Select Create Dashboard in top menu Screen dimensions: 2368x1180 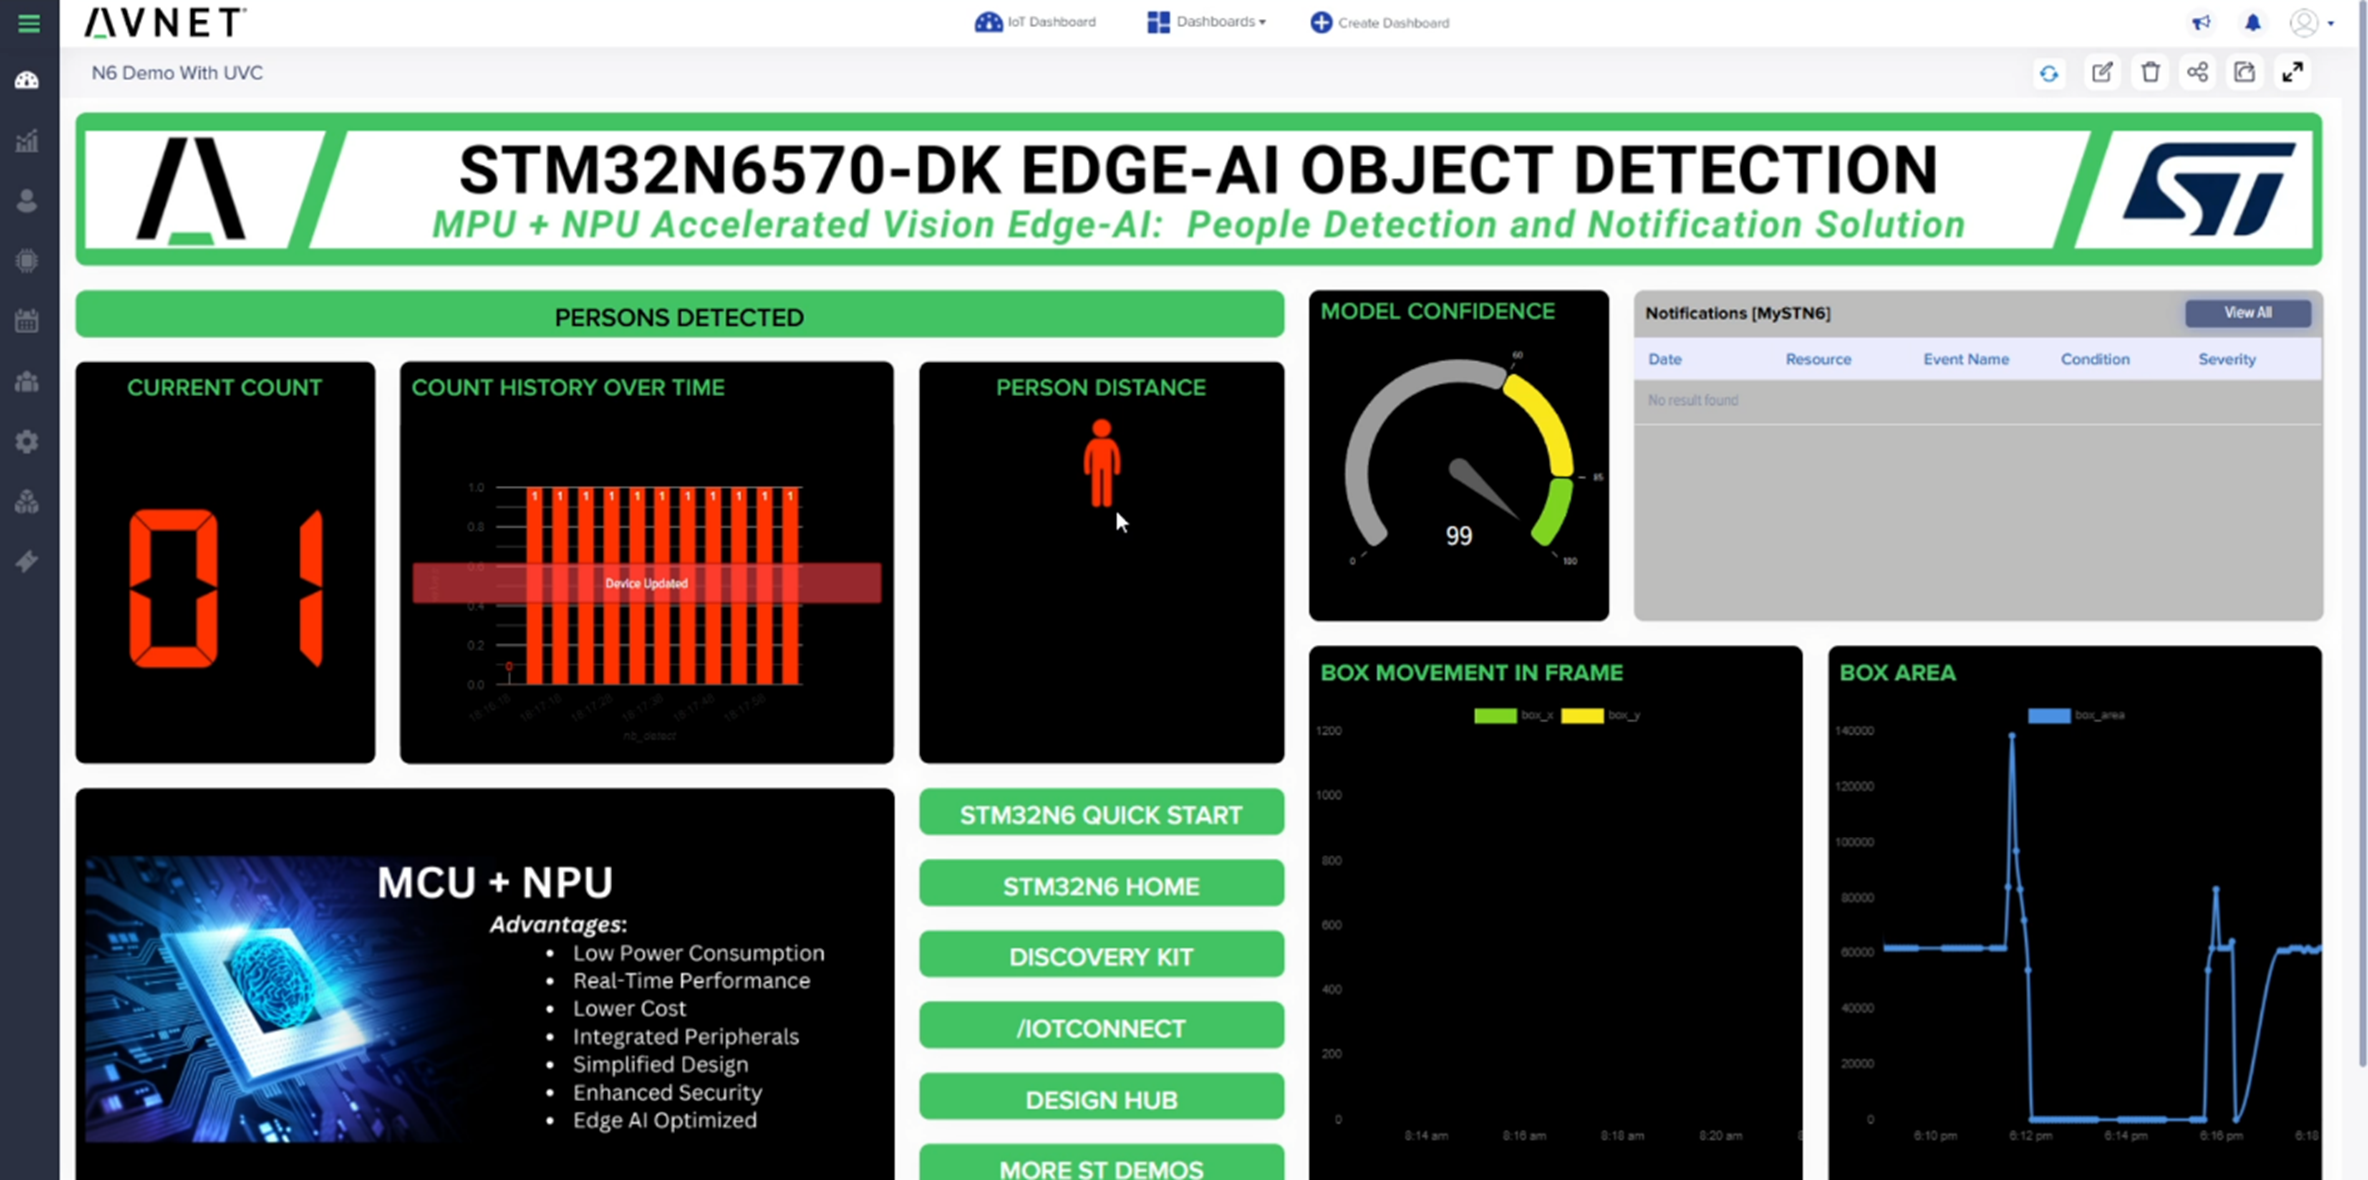coord(1380,22)
